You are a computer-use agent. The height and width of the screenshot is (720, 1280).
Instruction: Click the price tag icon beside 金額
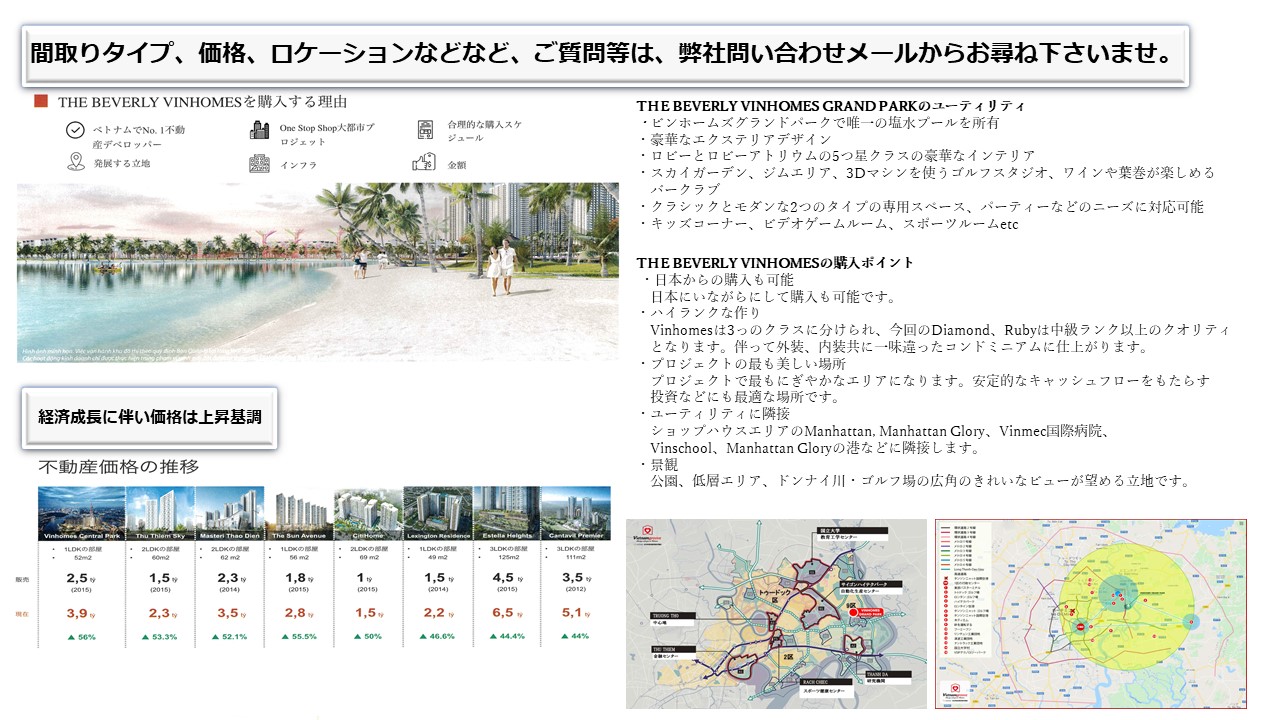(x=425, y=163)
